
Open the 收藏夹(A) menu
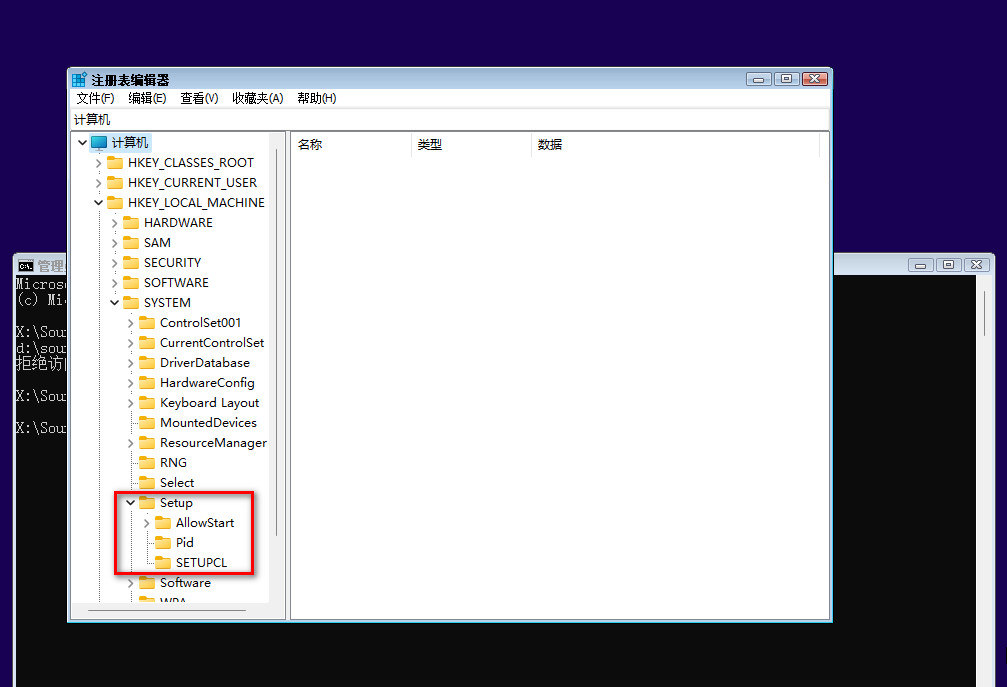pyautogui.click(x=258, y=98)
